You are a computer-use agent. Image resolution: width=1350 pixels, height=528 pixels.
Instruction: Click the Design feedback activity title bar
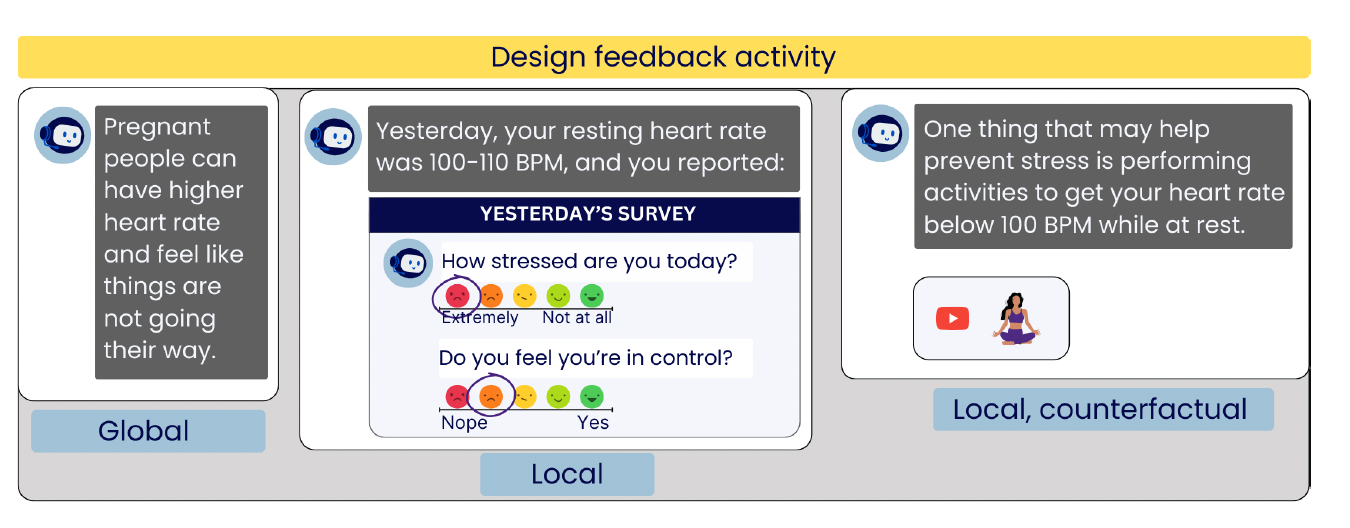[663, 57]
